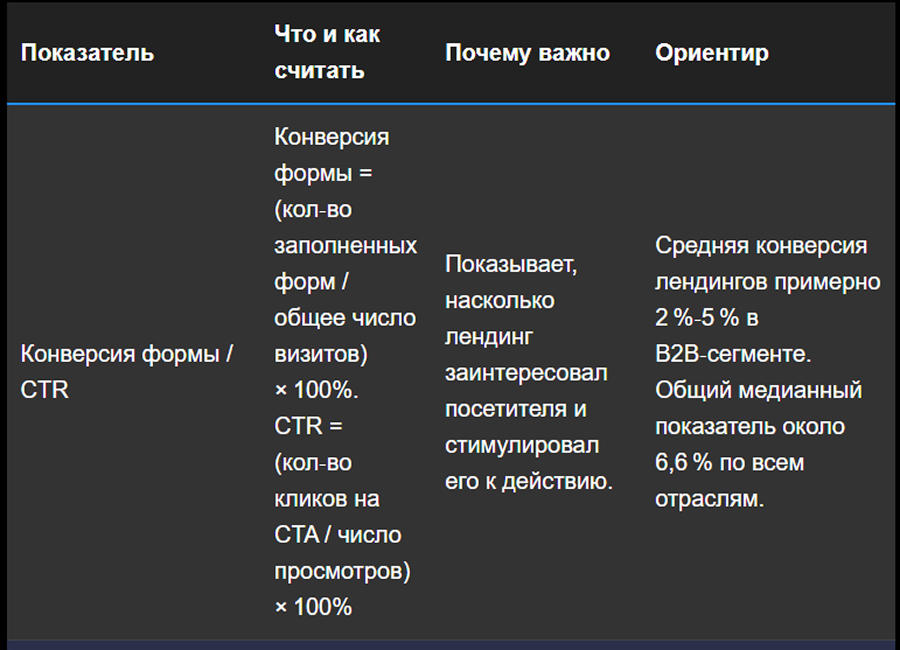Click the word "заполненных" in the formula
Screen dimensions: 900x650
coord(345,245)
